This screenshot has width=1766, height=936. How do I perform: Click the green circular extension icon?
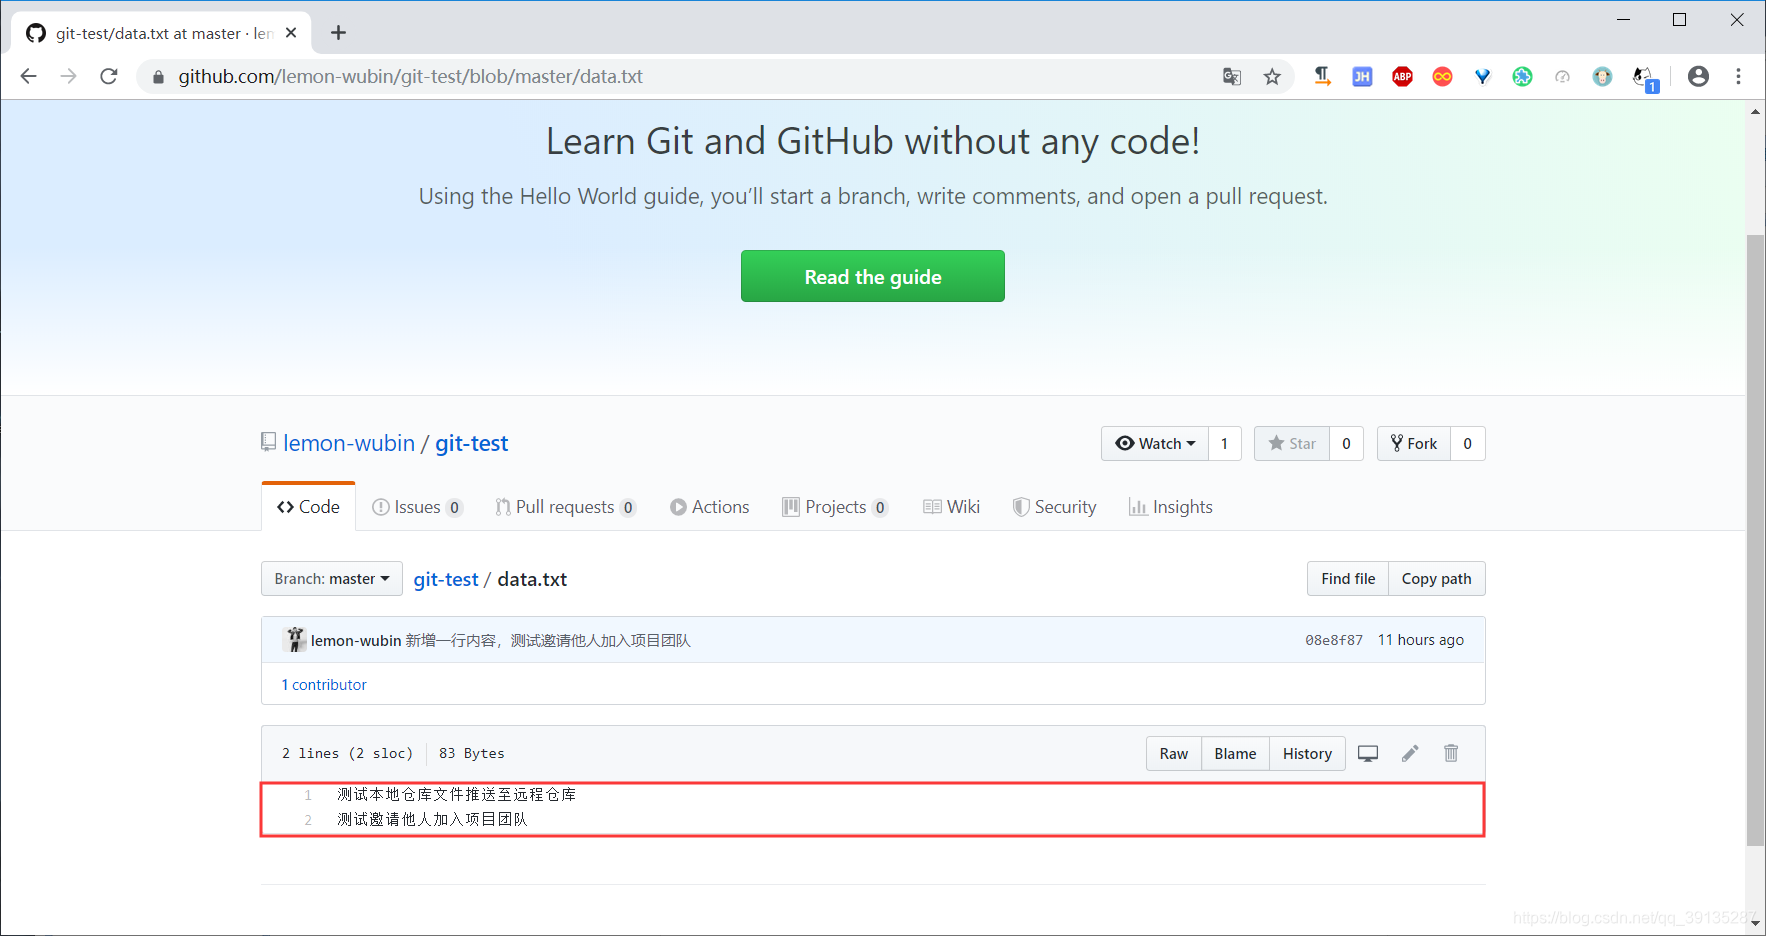pos(1522,77)
